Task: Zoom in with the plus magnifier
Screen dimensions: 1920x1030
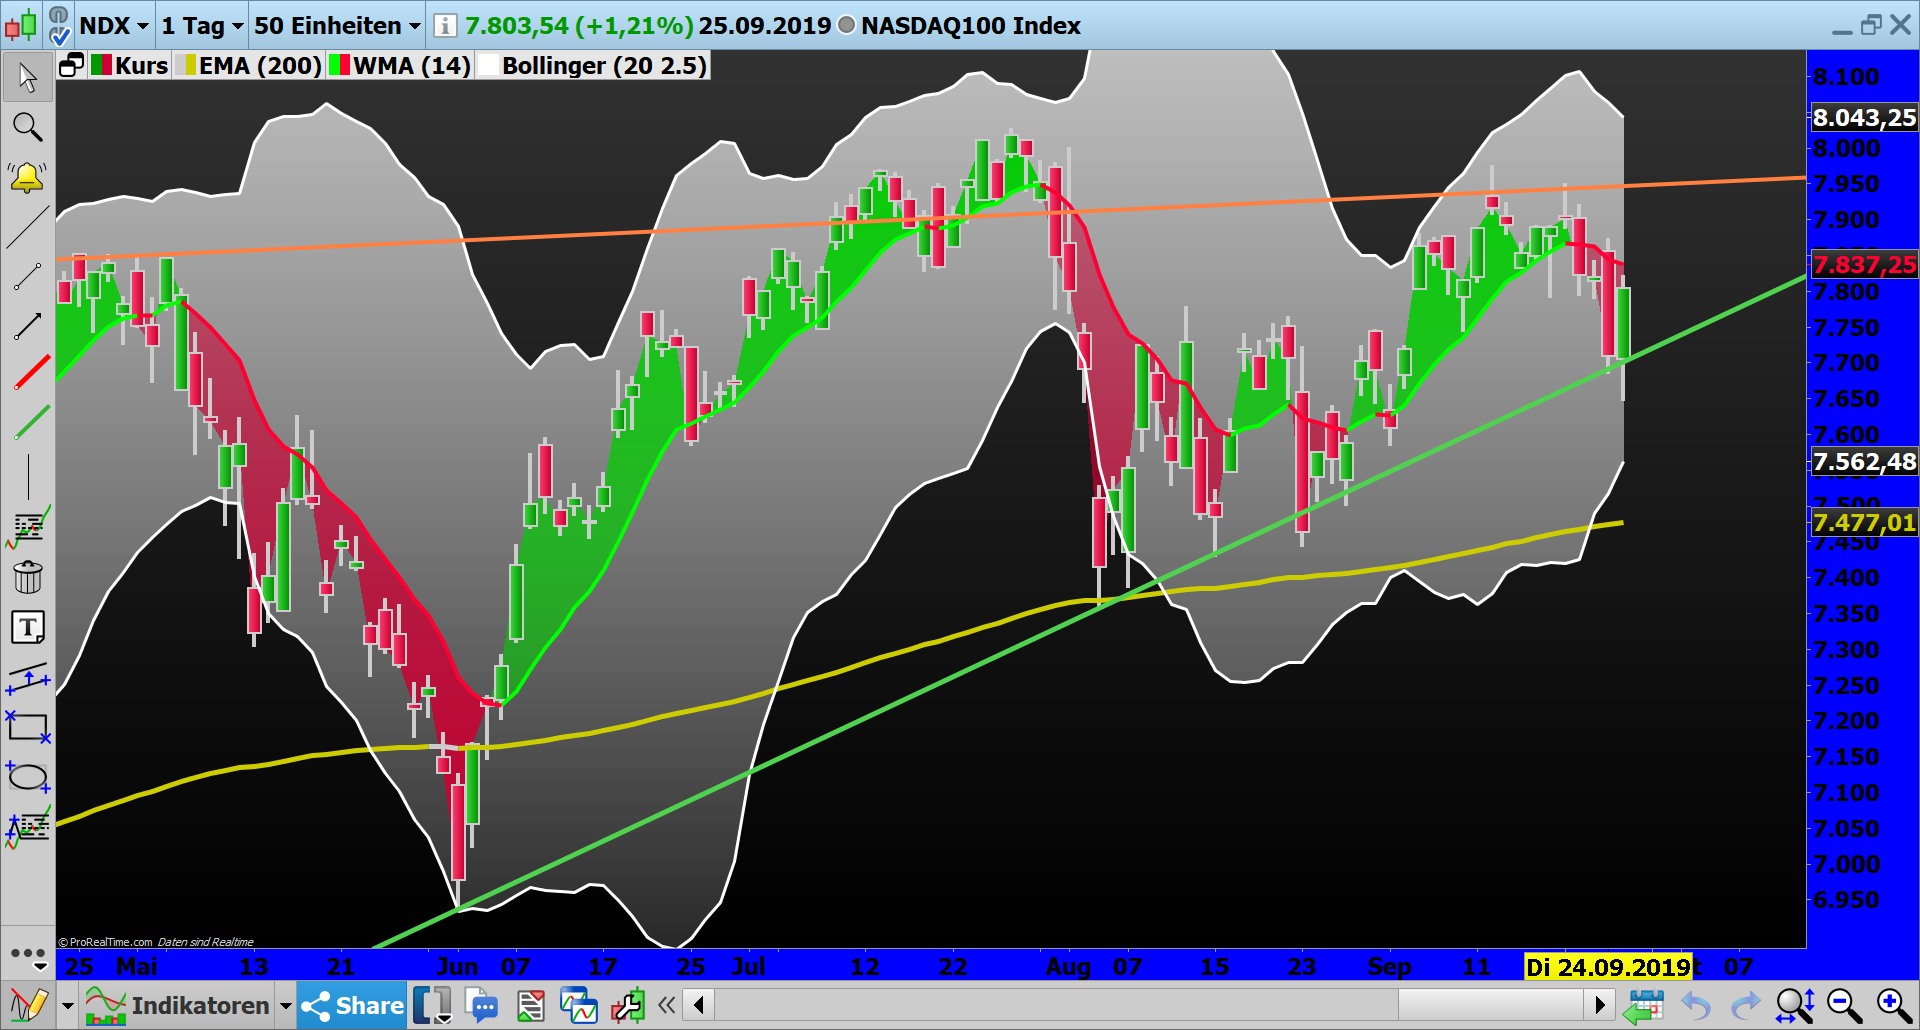Action: point(1894,1005)
